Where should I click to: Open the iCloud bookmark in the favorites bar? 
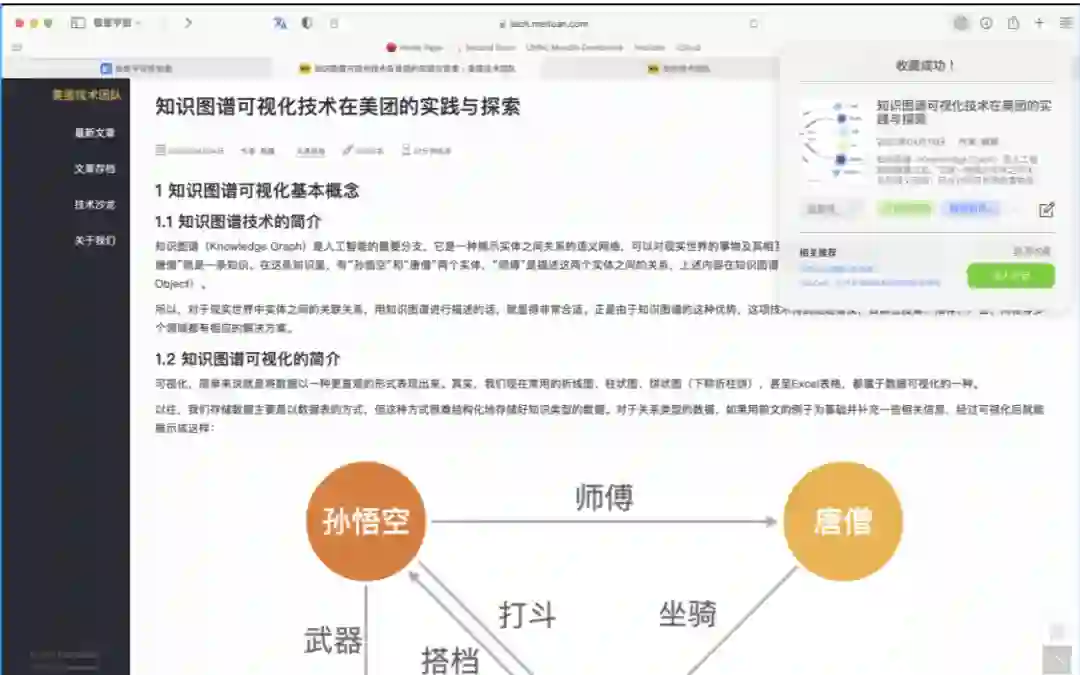pyautogui.click(x=688, y=48)
